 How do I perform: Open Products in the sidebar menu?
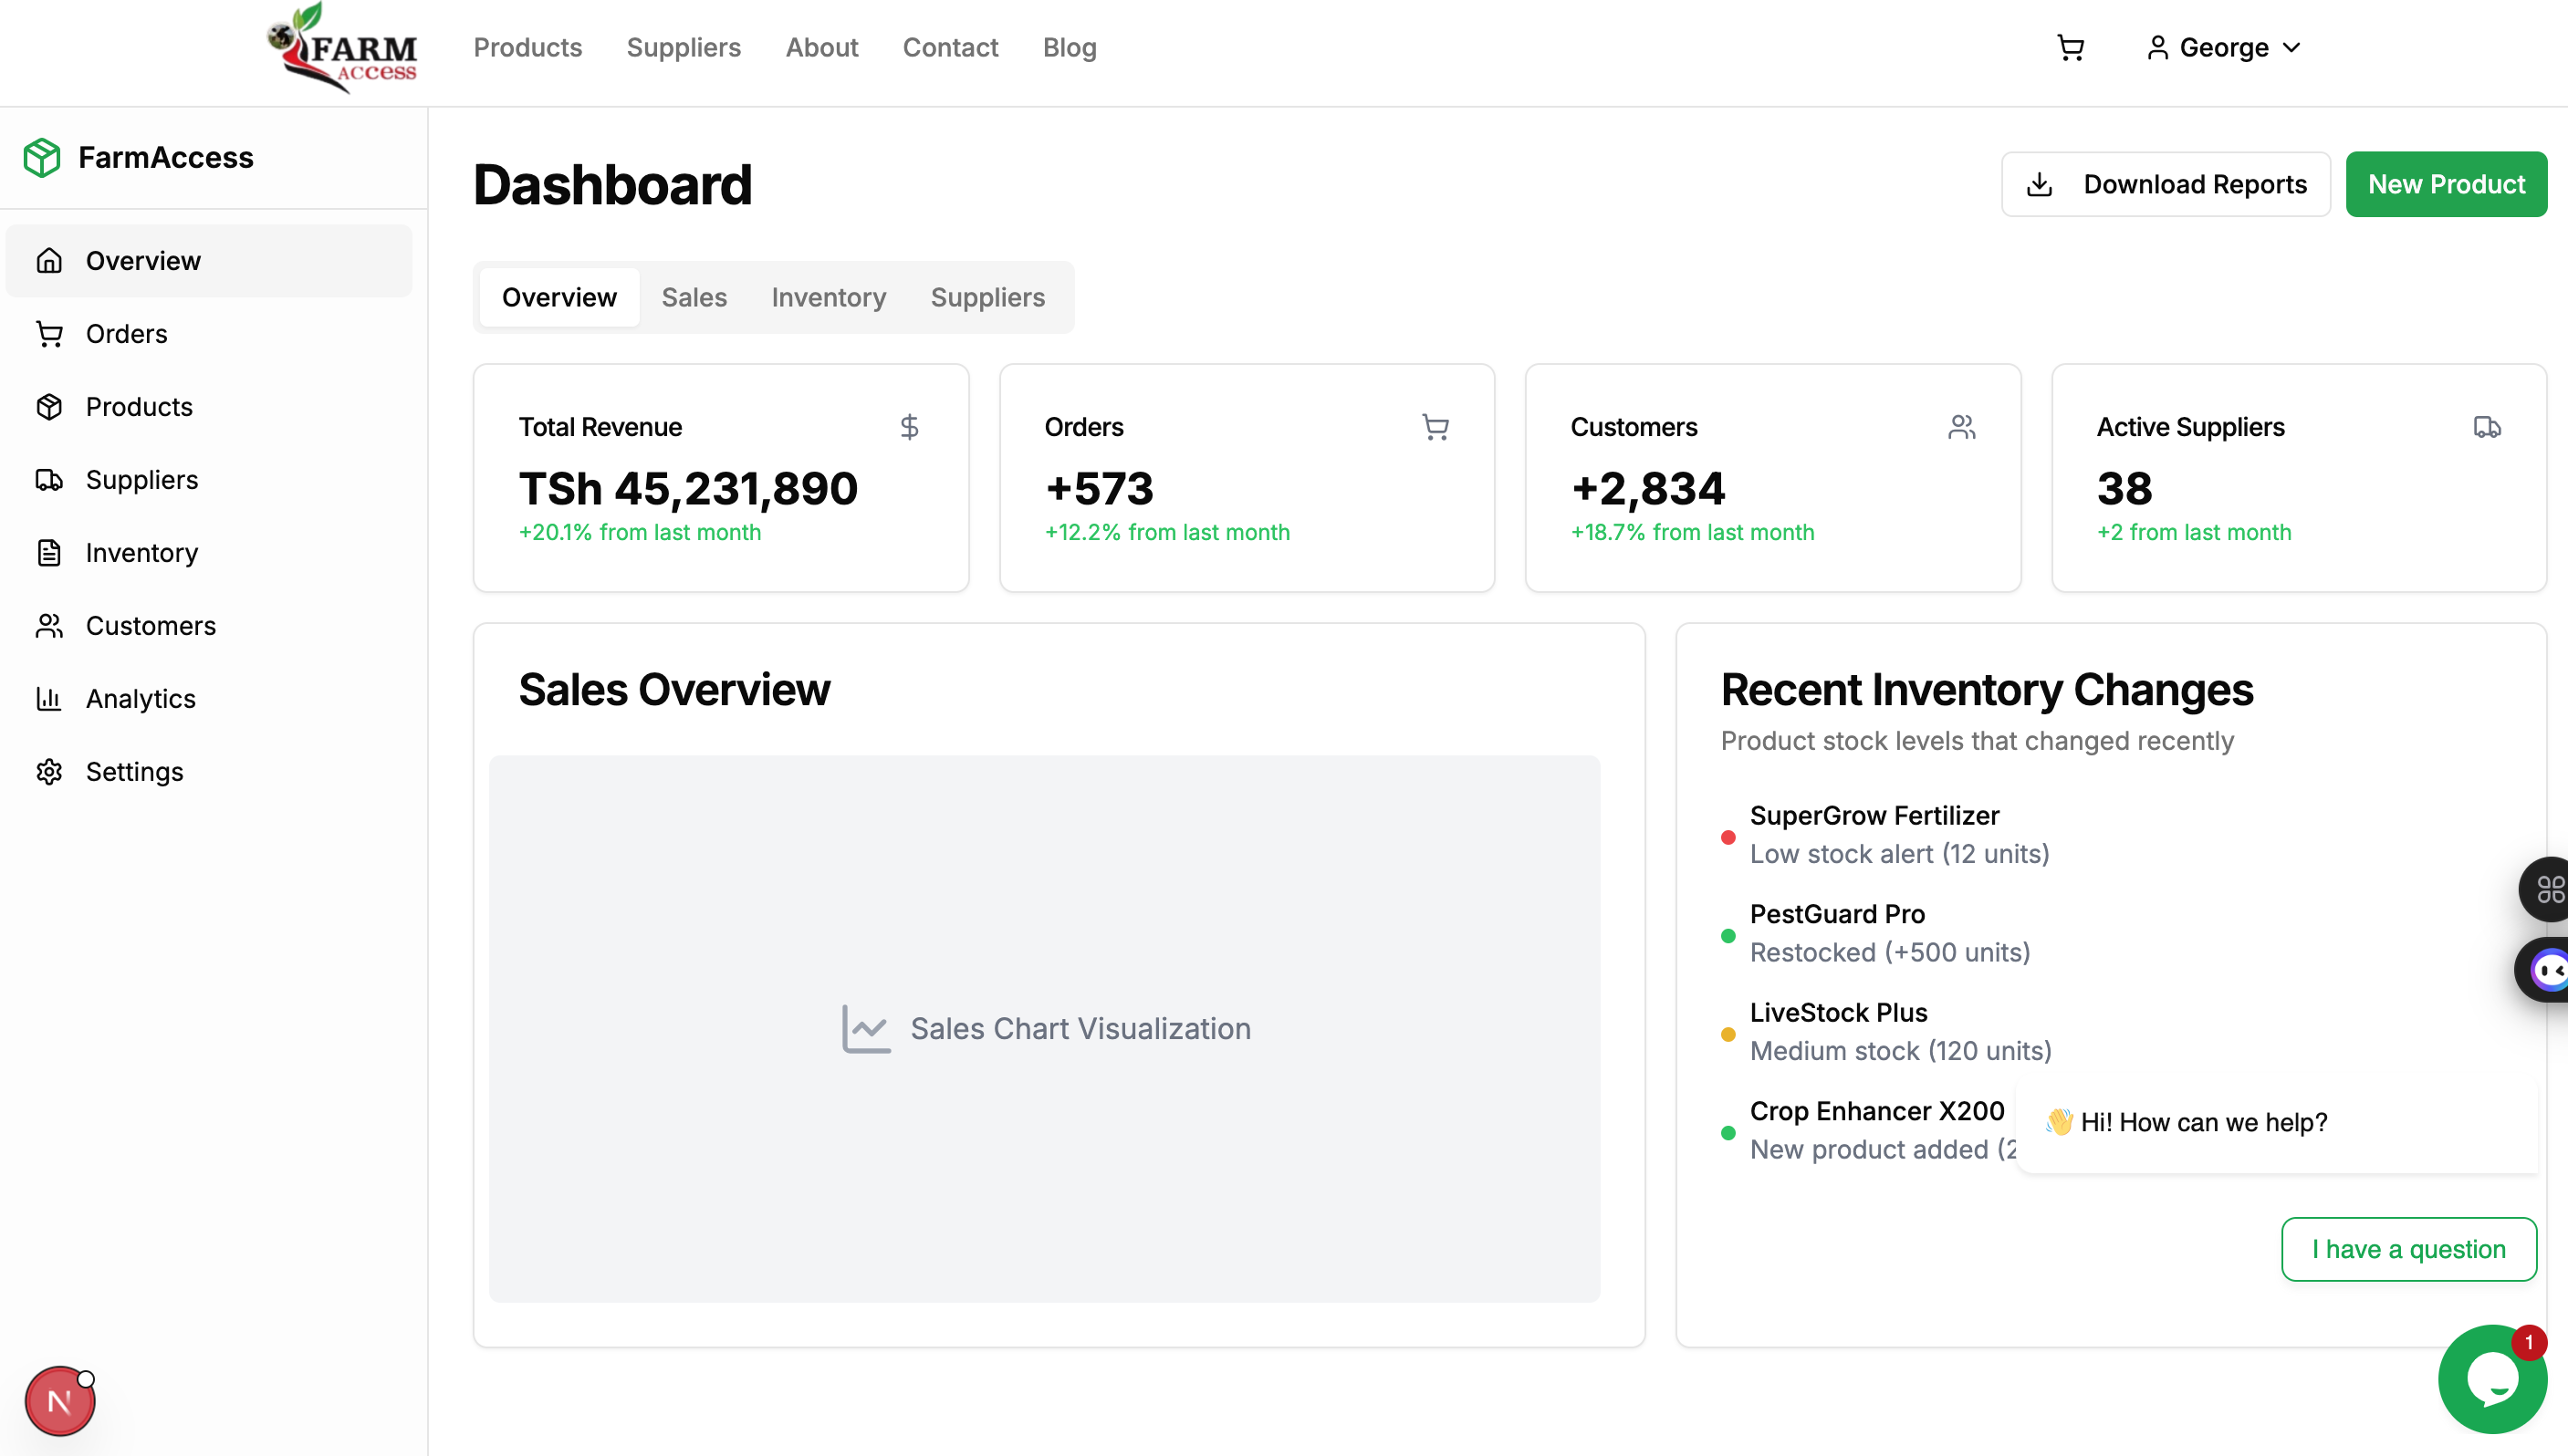(x=209, y=406)
